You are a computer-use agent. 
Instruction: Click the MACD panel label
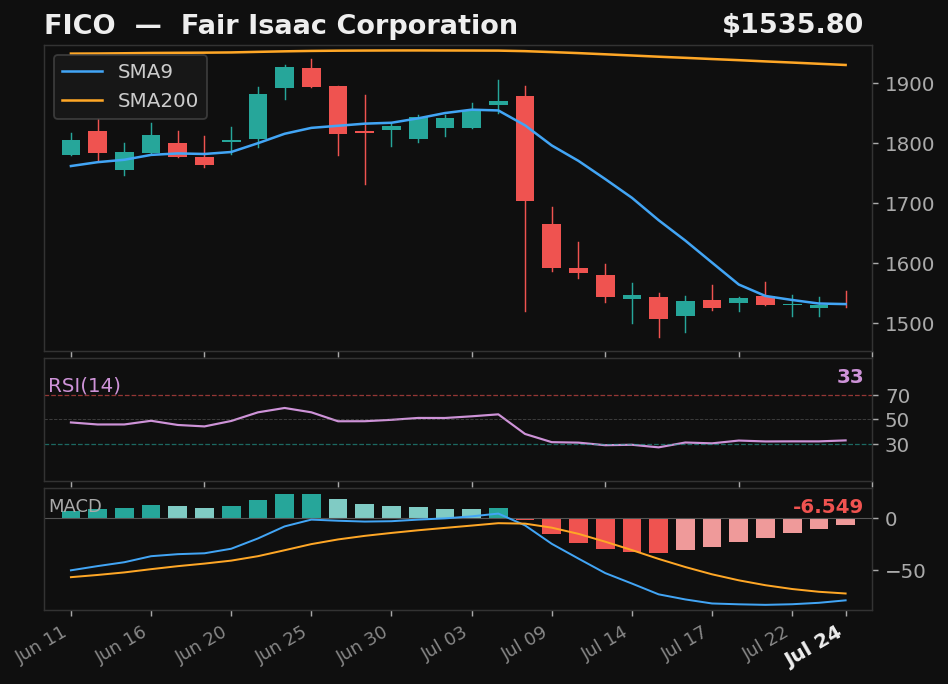pyautogui.click(x=75, y=506)
